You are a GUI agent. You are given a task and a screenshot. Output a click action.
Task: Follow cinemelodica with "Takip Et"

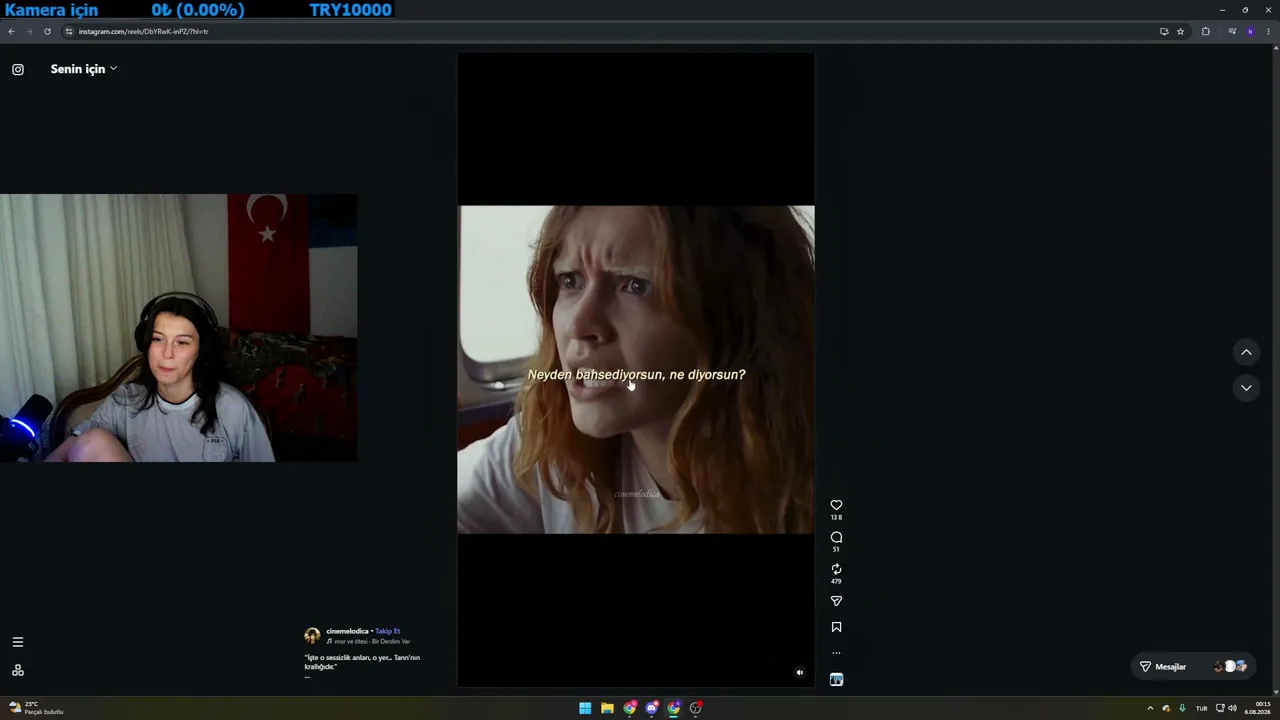[x=387, y=631]
